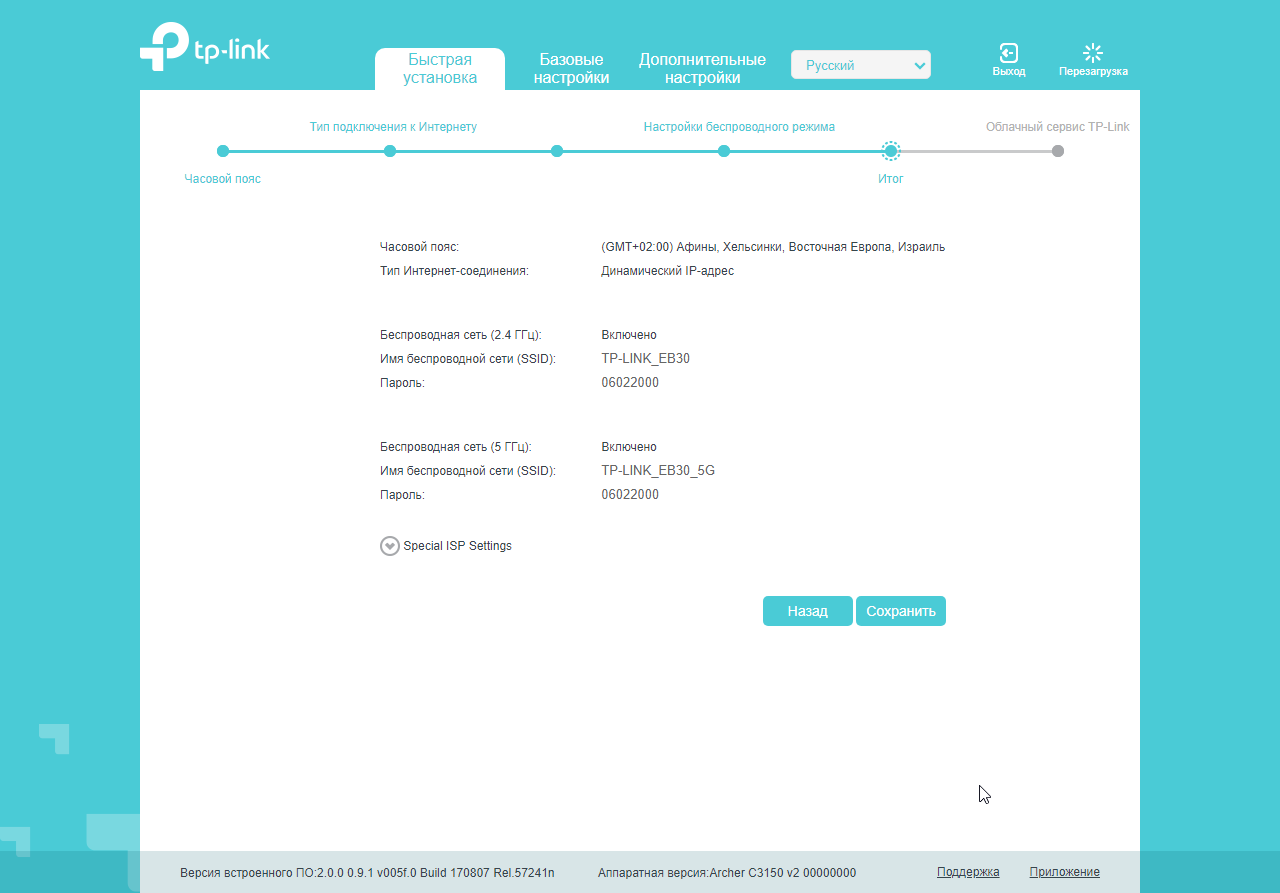Click the 5 ГГц password value

[630, 495]
